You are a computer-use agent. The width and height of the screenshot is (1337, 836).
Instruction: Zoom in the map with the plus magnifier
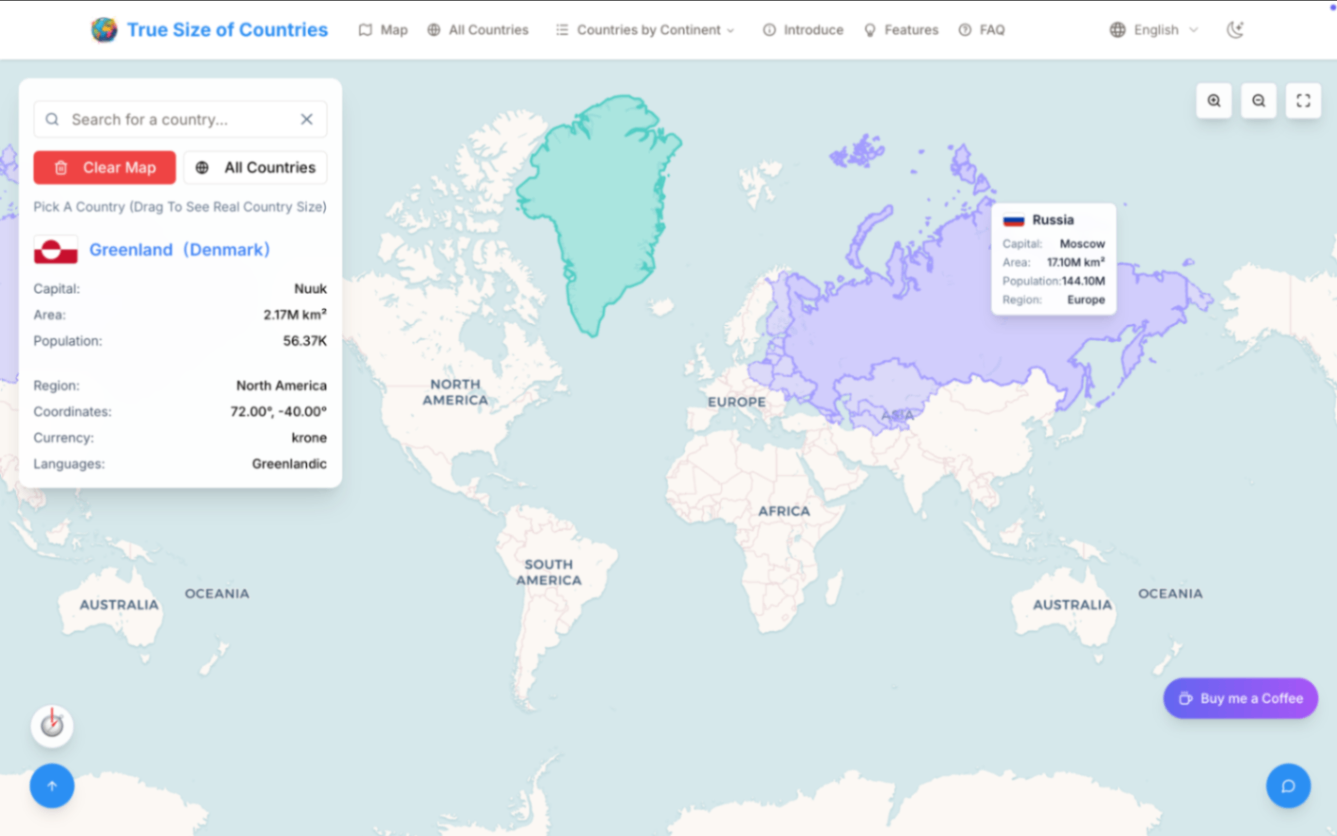click(1214, 100)
